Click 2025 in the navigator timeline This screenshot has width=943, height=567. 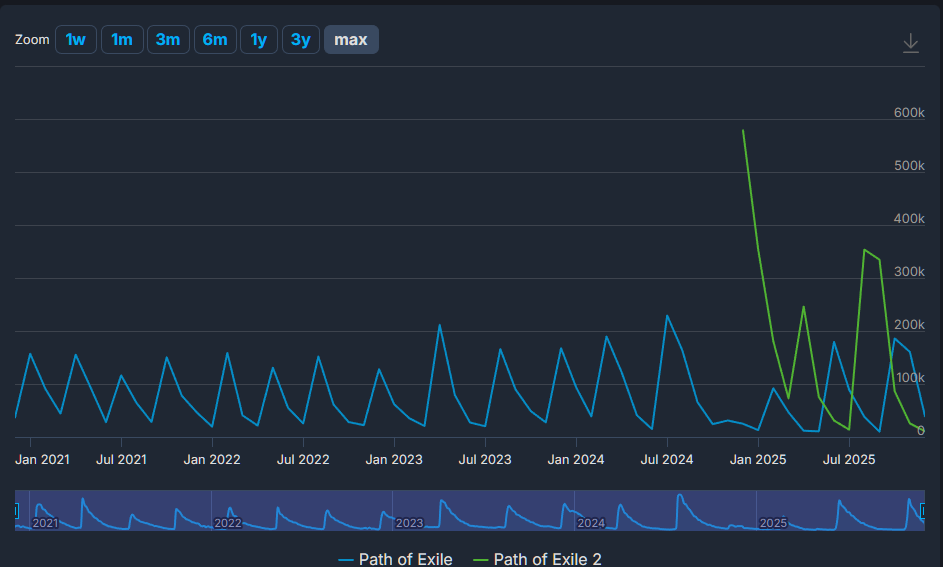tap(773, 523)
